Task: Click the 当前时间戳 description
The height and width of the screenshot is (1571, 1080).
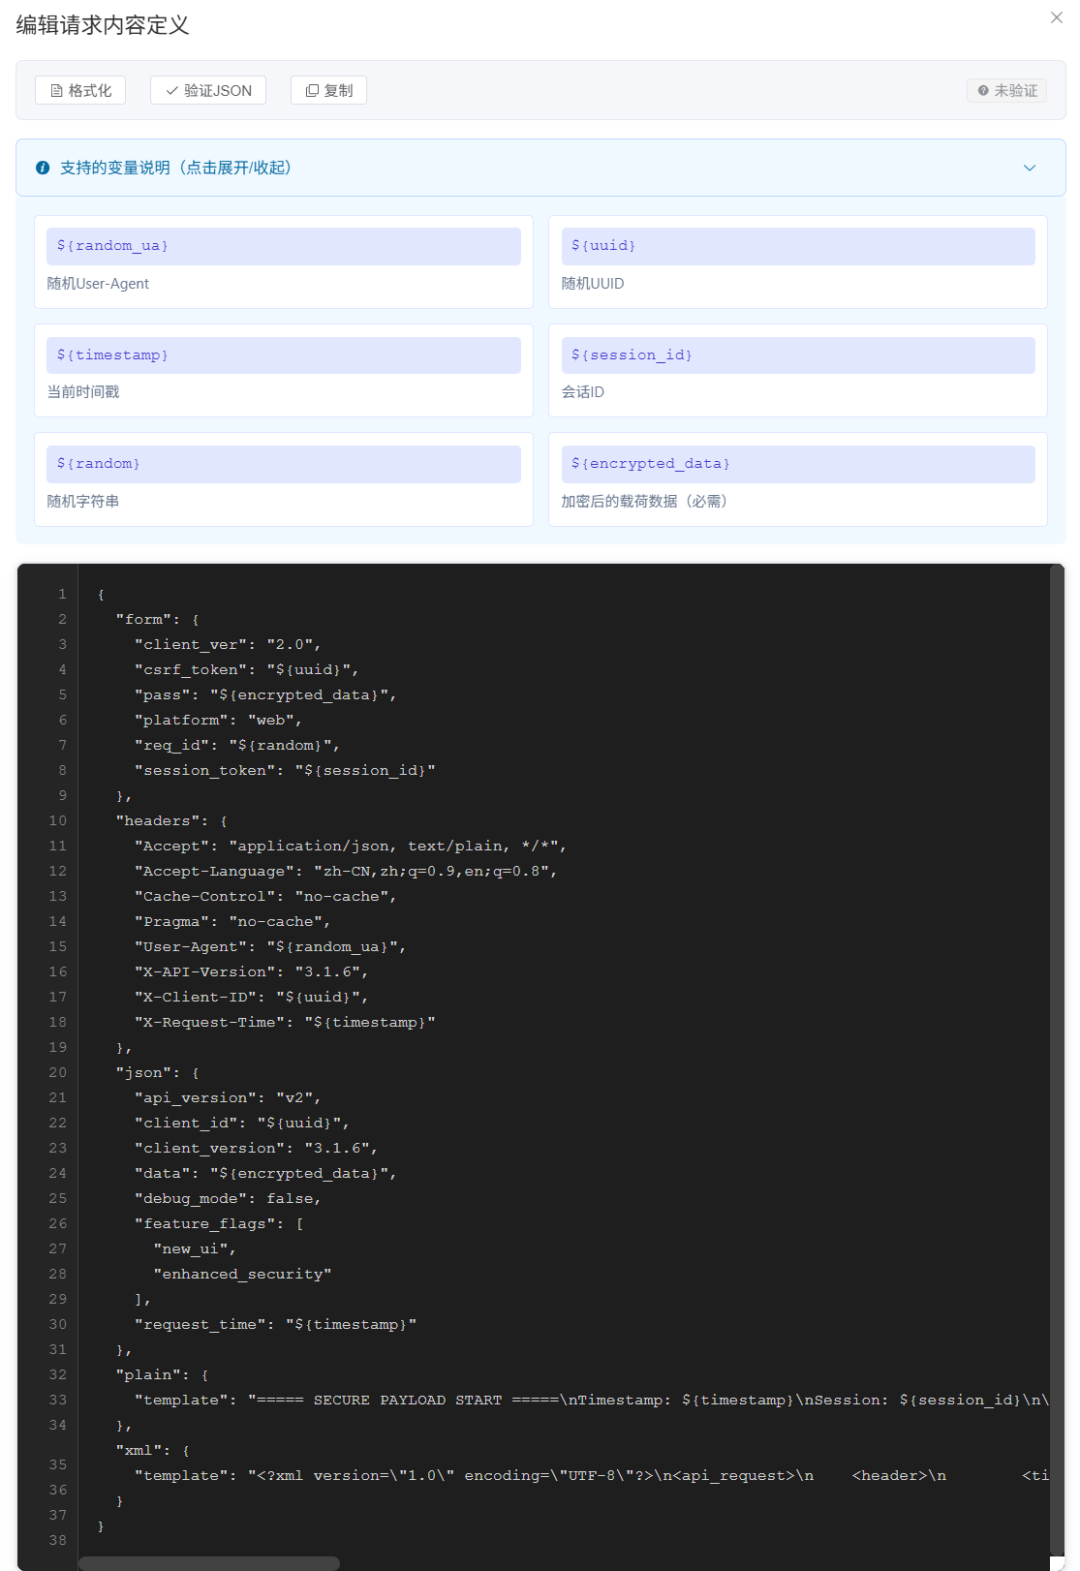Action: tap(83, 392)
